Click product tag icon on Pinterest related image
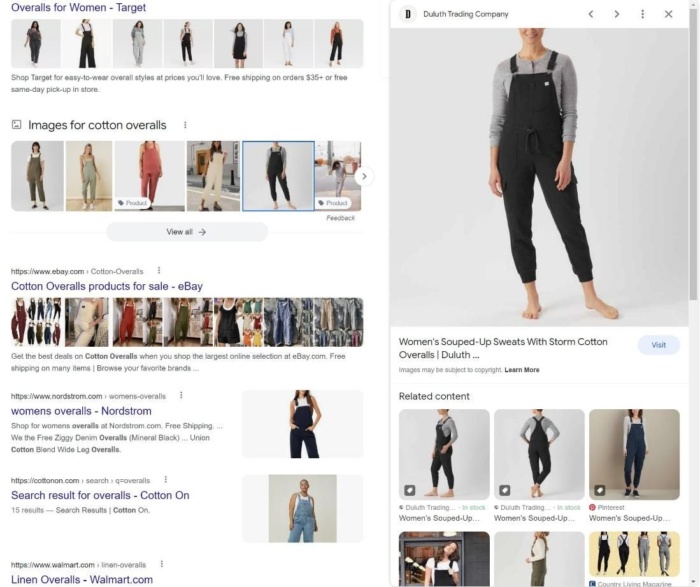This screenshot has height=587, width=700. (x=600, y=490)
